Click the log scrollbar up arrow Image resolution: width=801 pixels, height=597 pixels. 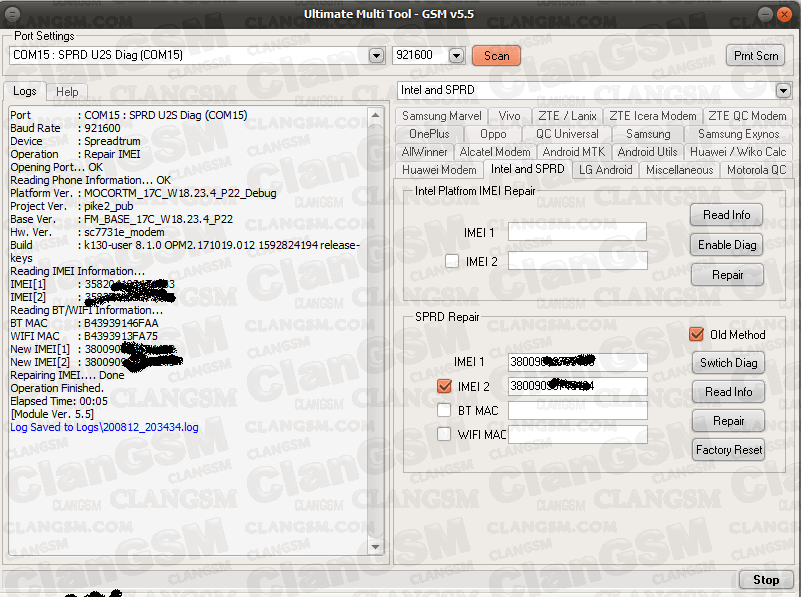[x=375, y=115]
